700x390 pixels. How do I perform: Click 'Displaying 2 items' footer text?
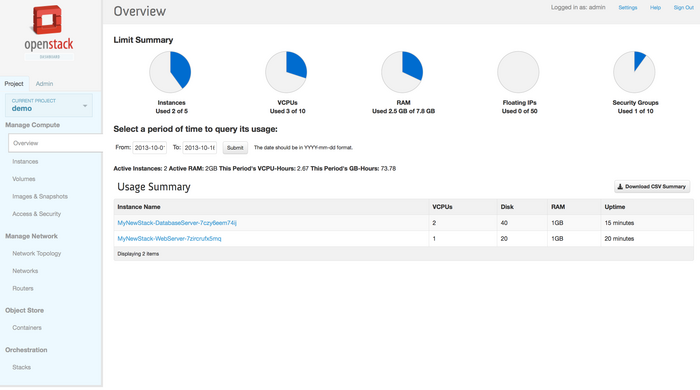pyautogui.click(x=138, y=254)
